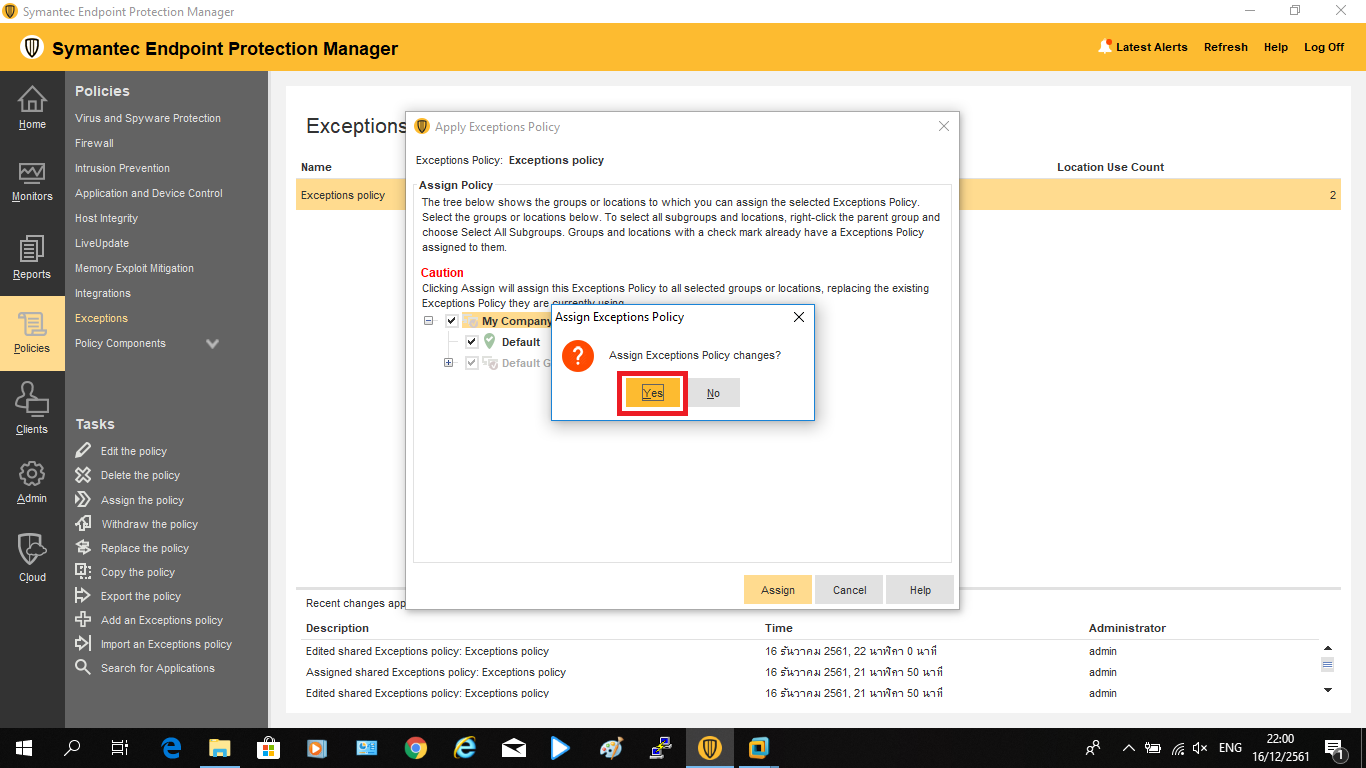Click the Home icon in sidebar
Screen dimensions: 1366x768
(32, 100)
